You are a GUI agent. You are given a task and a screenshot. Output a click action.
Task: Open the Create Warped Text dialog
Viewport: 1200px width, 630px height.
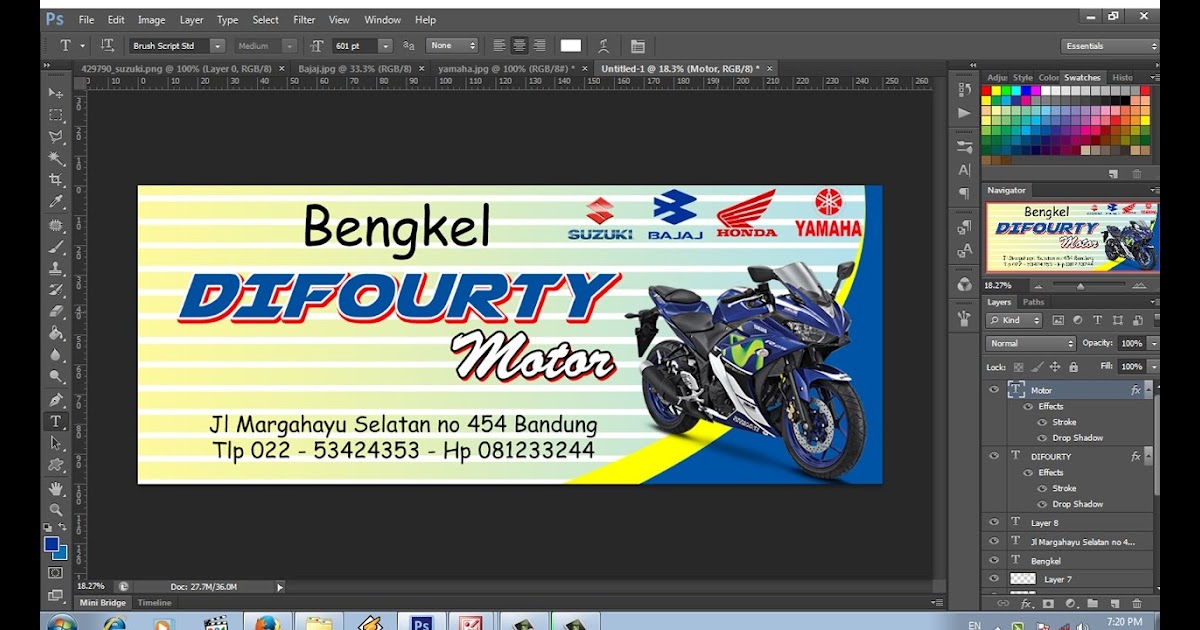[x=604, y=46]
